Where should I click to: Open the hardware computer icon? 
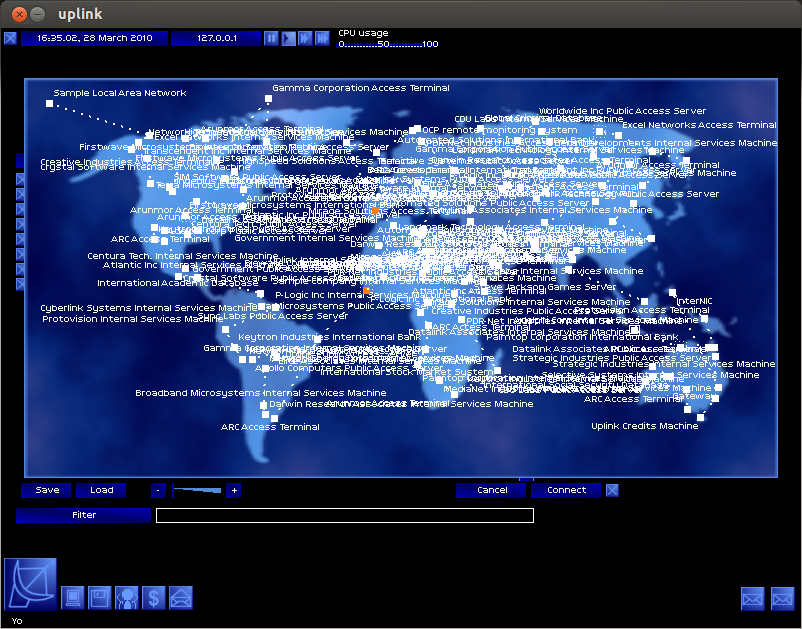[73, 597]
